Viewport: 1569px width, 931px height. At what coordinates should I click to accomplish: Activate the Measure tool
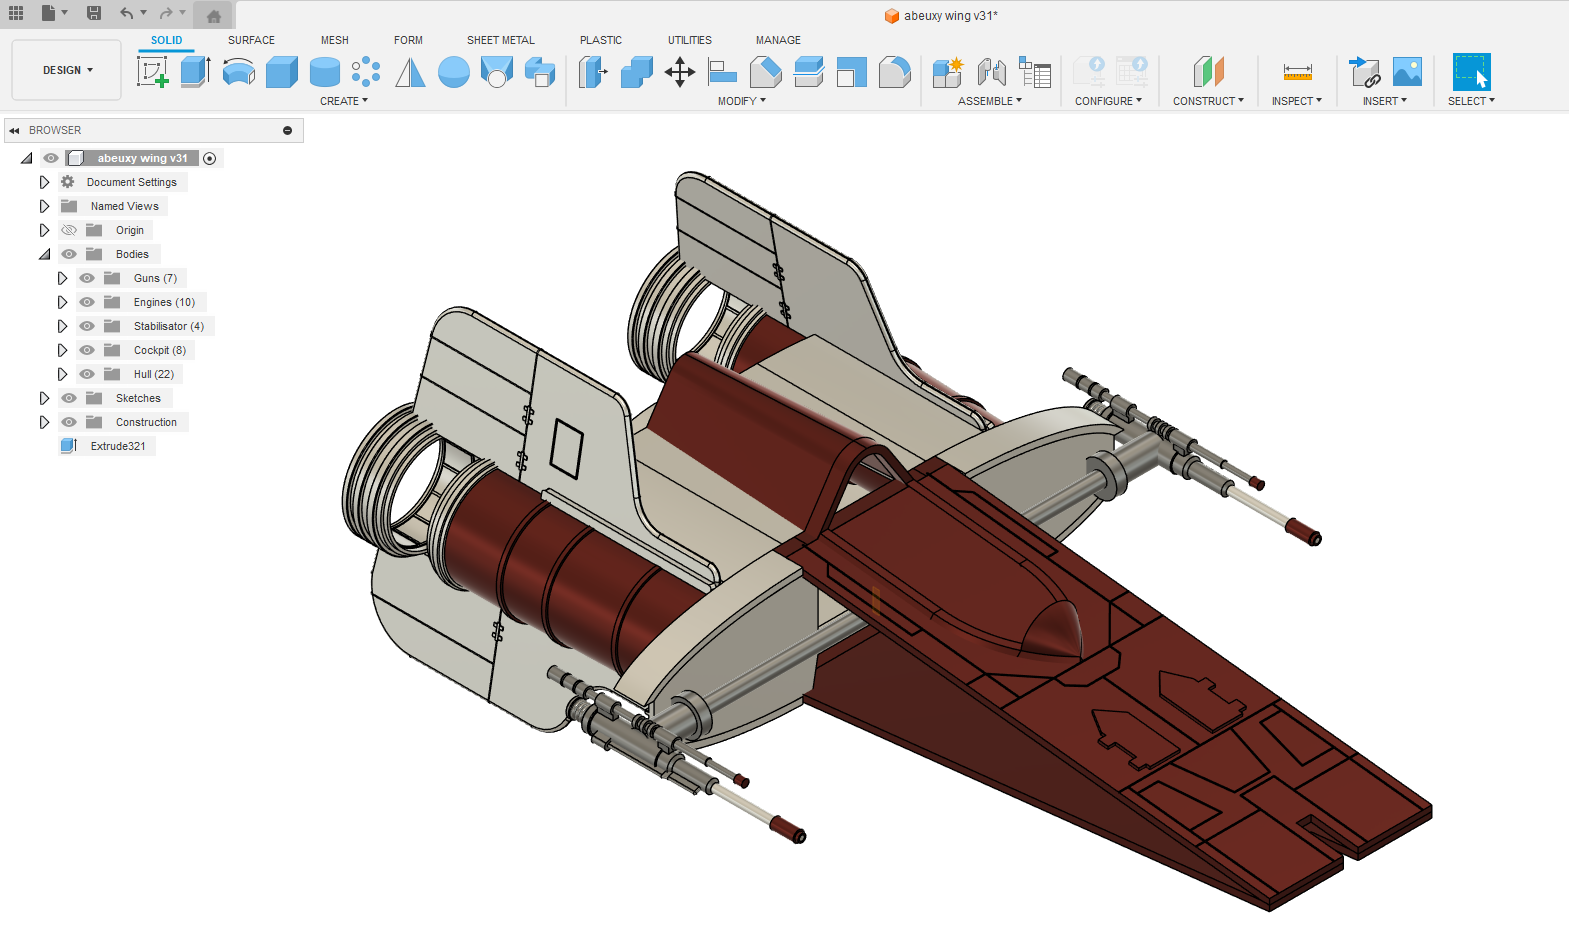pos(1297,72)
